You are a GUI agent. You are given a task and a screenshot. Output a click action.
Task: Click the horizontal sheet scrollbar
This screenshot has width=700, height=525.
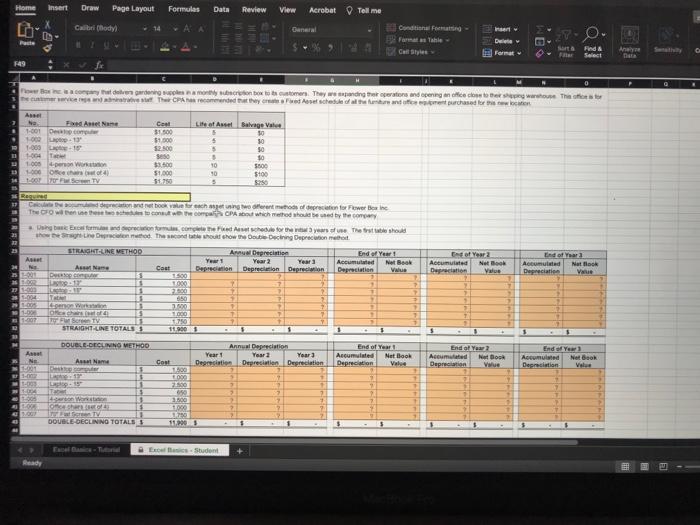coord(295,442)
